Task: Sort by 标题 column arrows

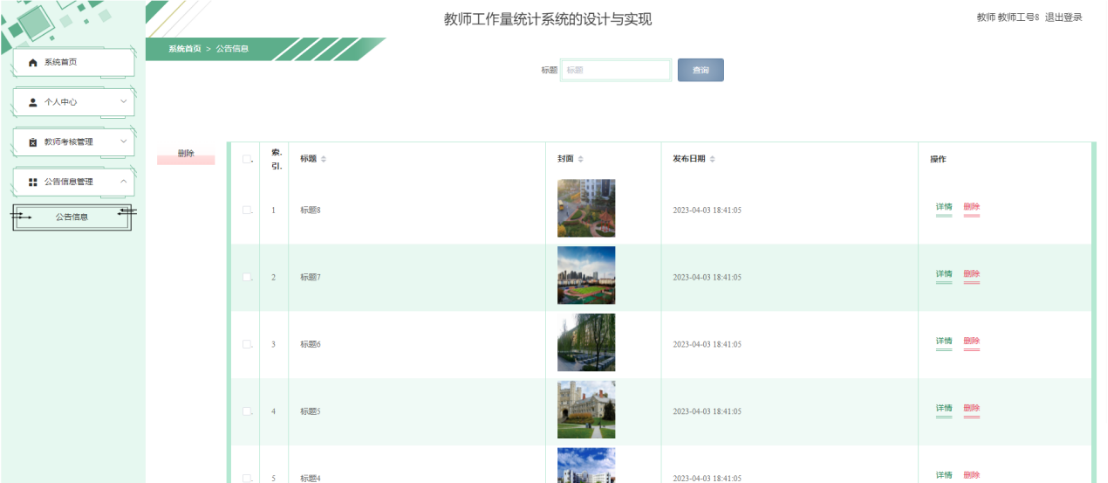Action: [x=324, y=160]
